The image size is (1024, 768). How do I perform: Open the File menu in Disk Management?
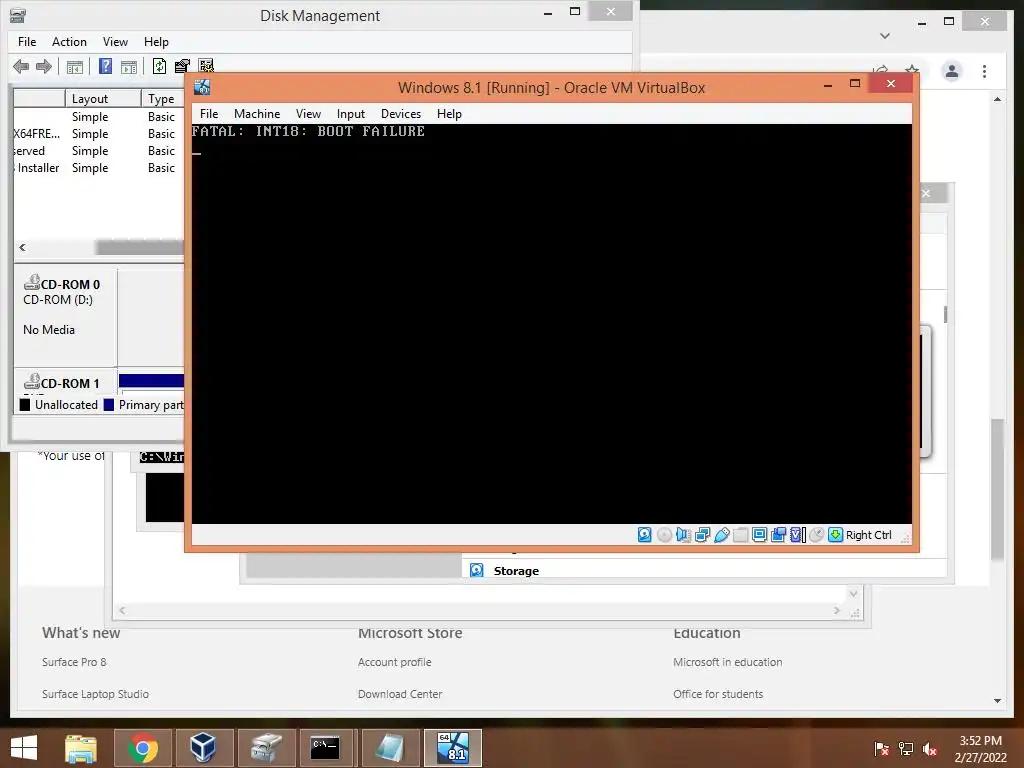coord(27,42)
